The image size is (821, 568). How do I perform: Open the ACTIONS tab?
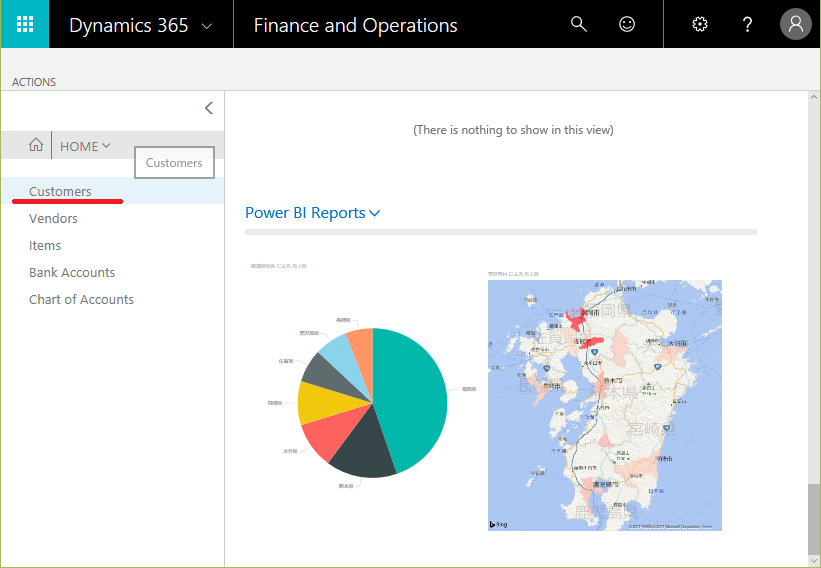pos(34,82)
